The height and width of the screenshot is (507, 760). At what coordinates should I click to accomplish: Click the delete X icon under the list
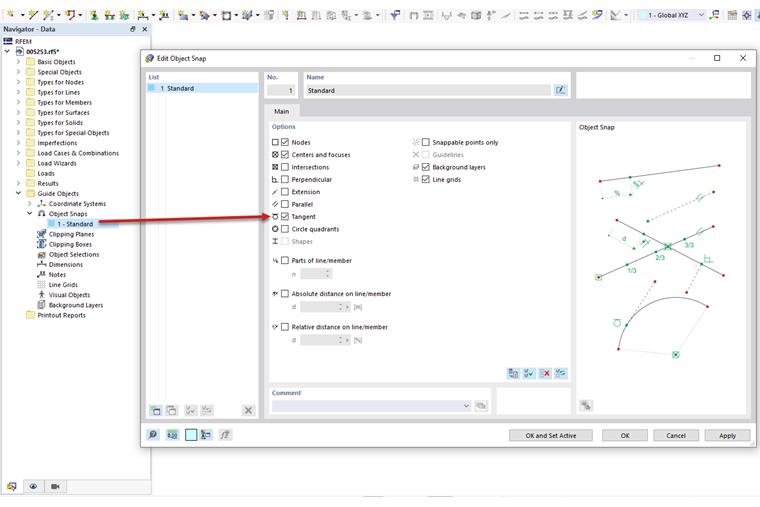click(248, 411)
